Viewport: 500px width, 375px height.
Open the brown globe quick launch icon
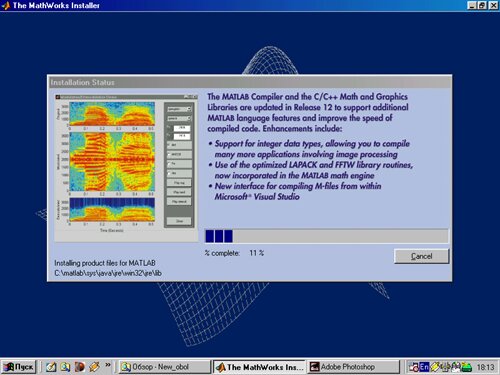[x=80, y=367]
